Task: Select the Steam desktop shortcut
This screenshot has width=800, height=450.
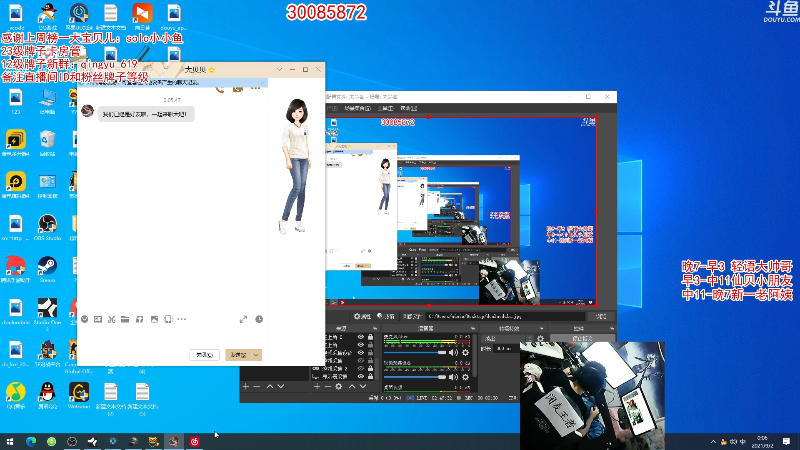Action: 47,269
